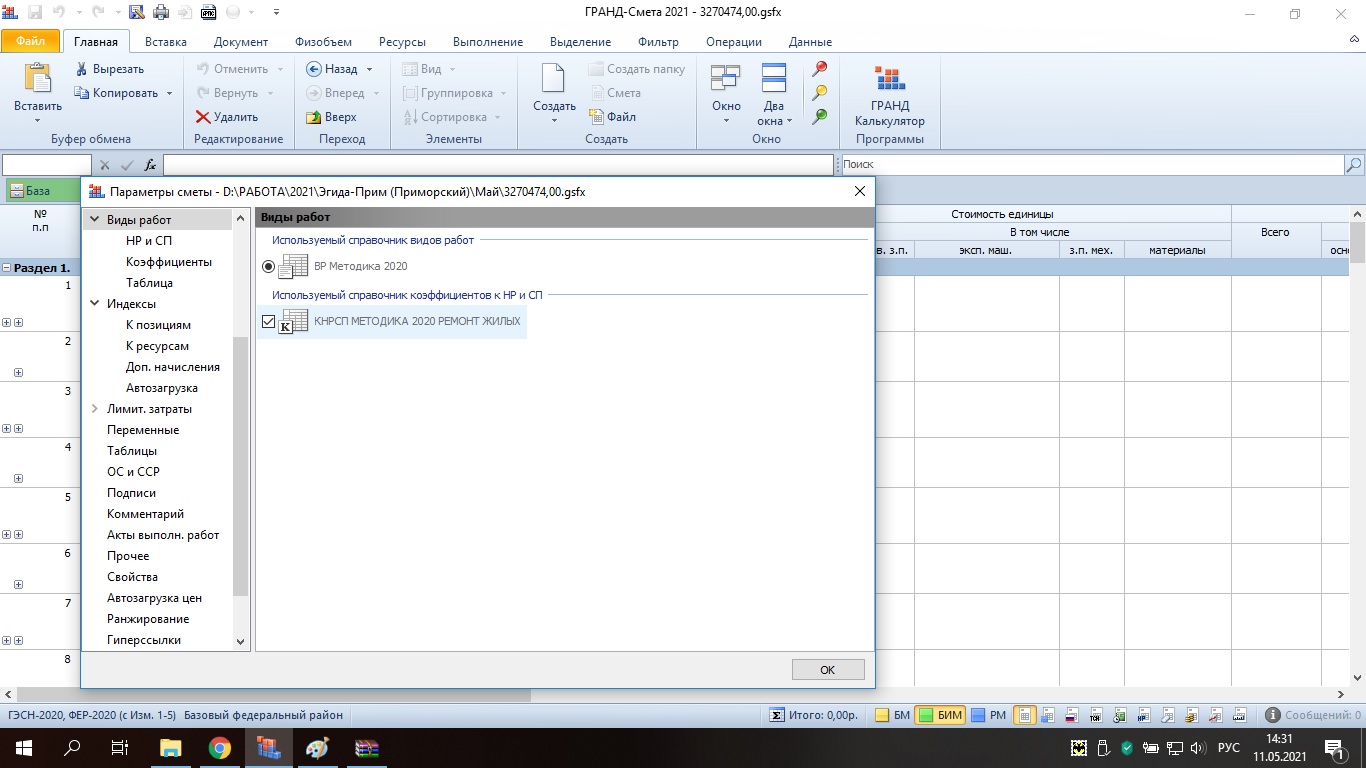Open Подписи in the parameters tree
The height and width of the screenshot is (768, 1366).
point(131,493)
